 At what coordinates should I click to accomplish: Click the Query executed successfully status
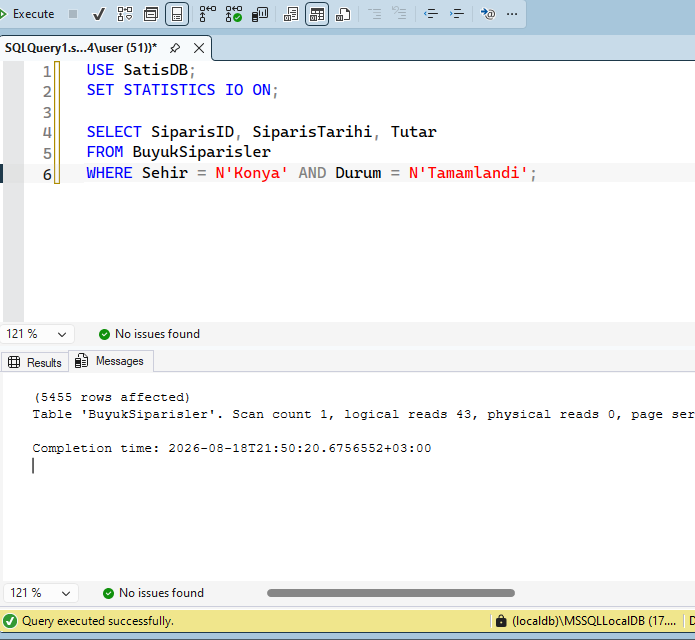point(98,621)
